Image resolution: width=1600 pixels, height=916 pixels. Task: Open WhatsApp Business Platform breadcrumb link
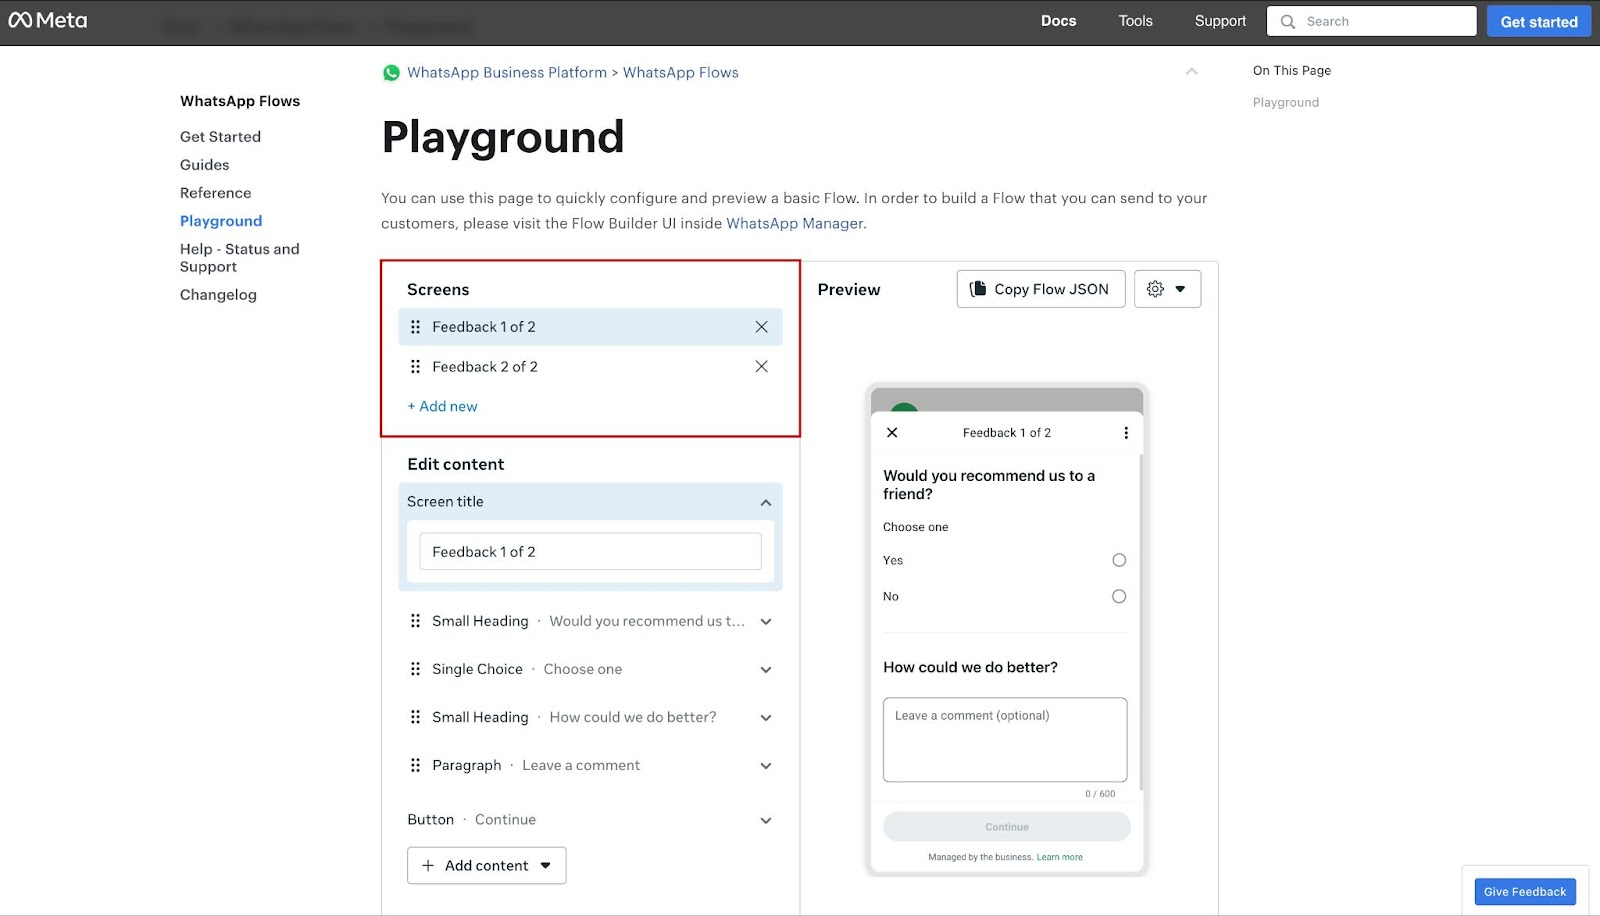pos(507,73)
